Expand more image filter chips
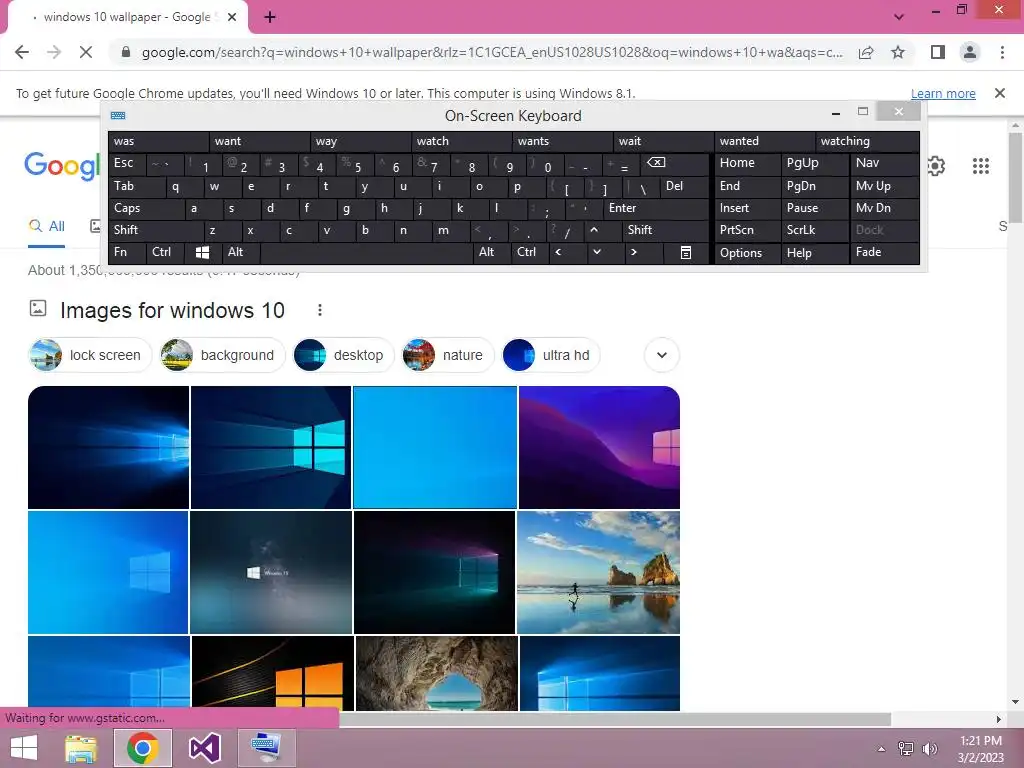 [662, 355]
